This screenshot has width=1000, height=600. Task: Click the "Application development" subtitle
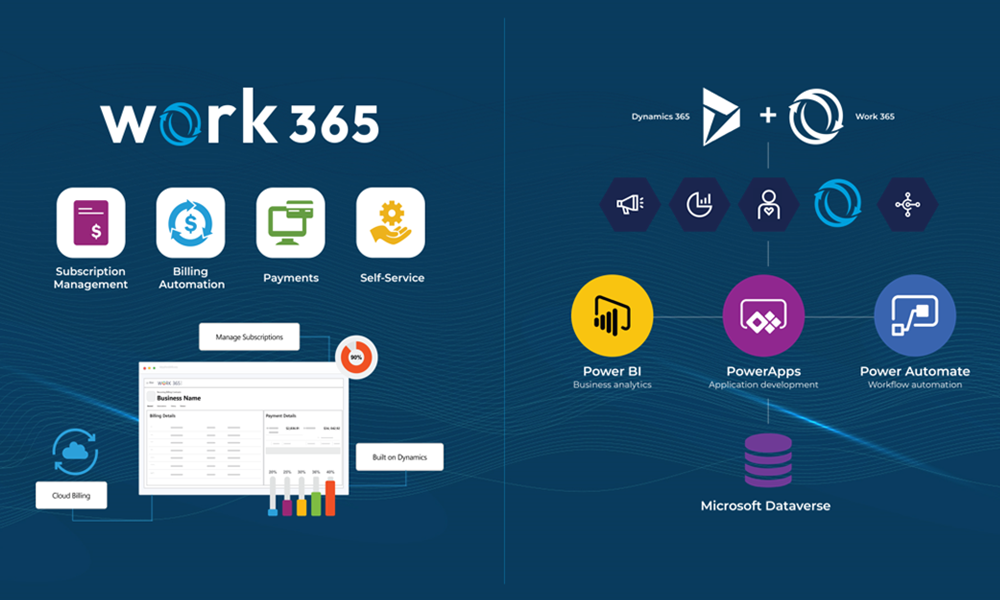tap(763, 384)
